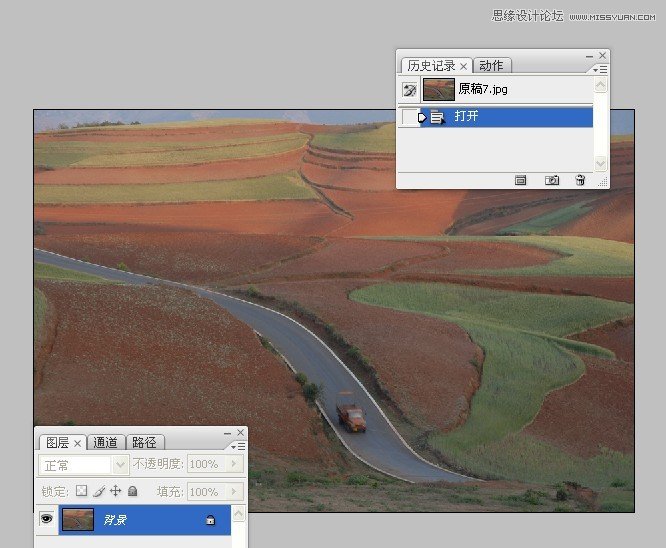Image resolution: width=666 pixels, height=548 pixels.
Task: Click Layers panel scroll up arrow
Action: 238,514
